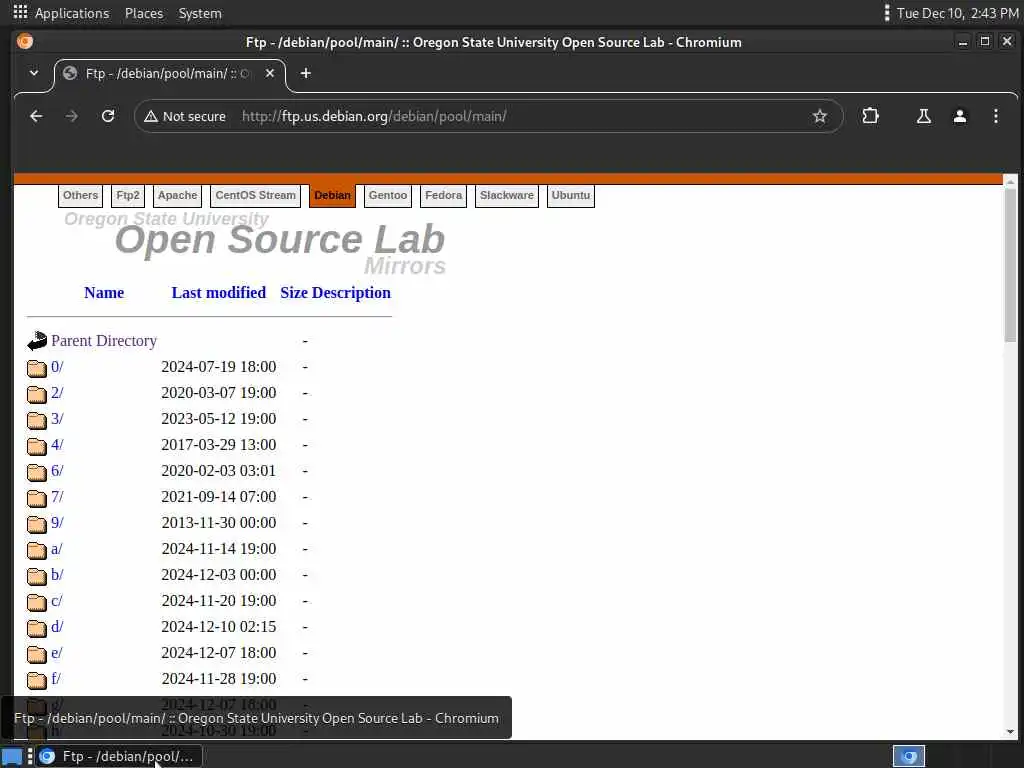
Task: Click the folder icon for b/
Action: [x=37, y=576]
